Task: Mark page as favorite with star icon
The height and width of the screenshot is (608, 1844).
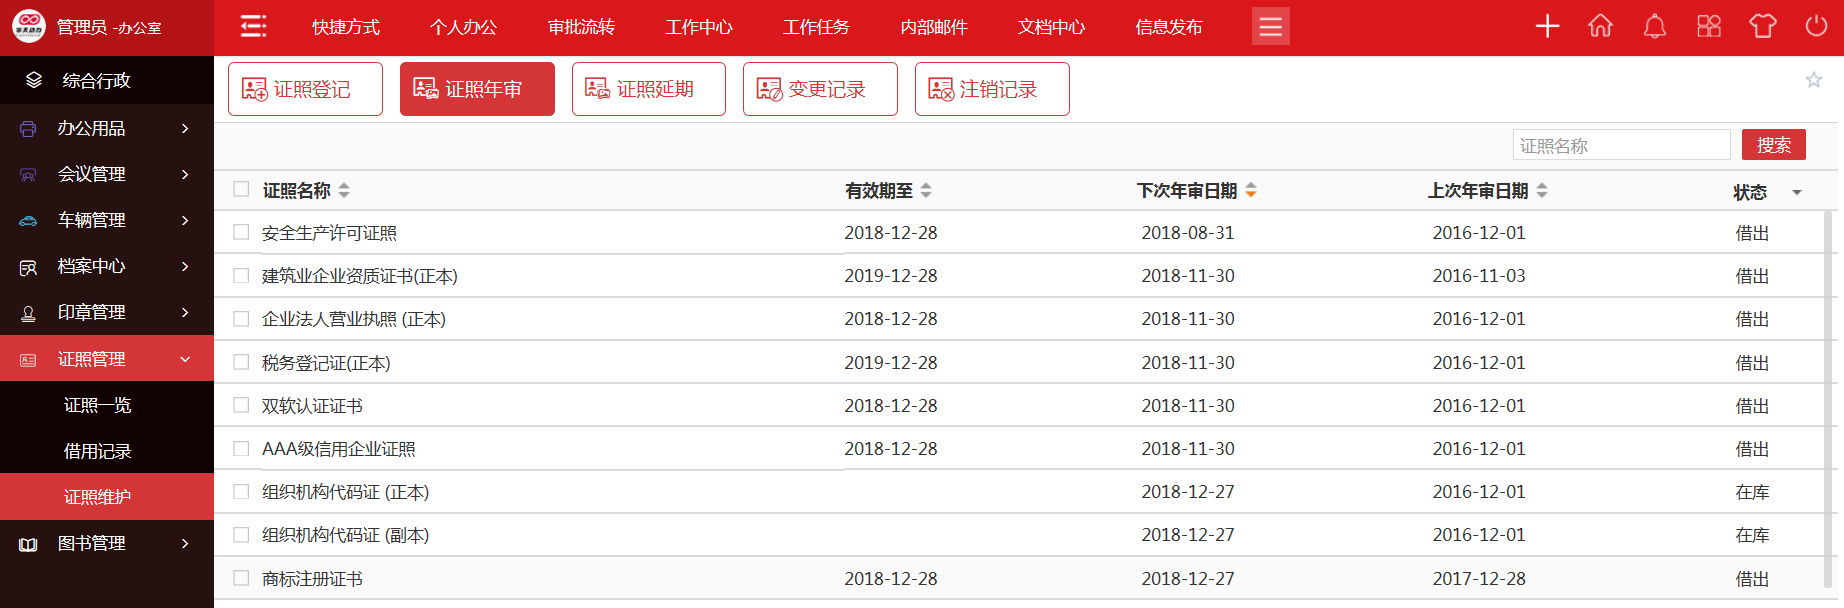Action: [1813, 80]
